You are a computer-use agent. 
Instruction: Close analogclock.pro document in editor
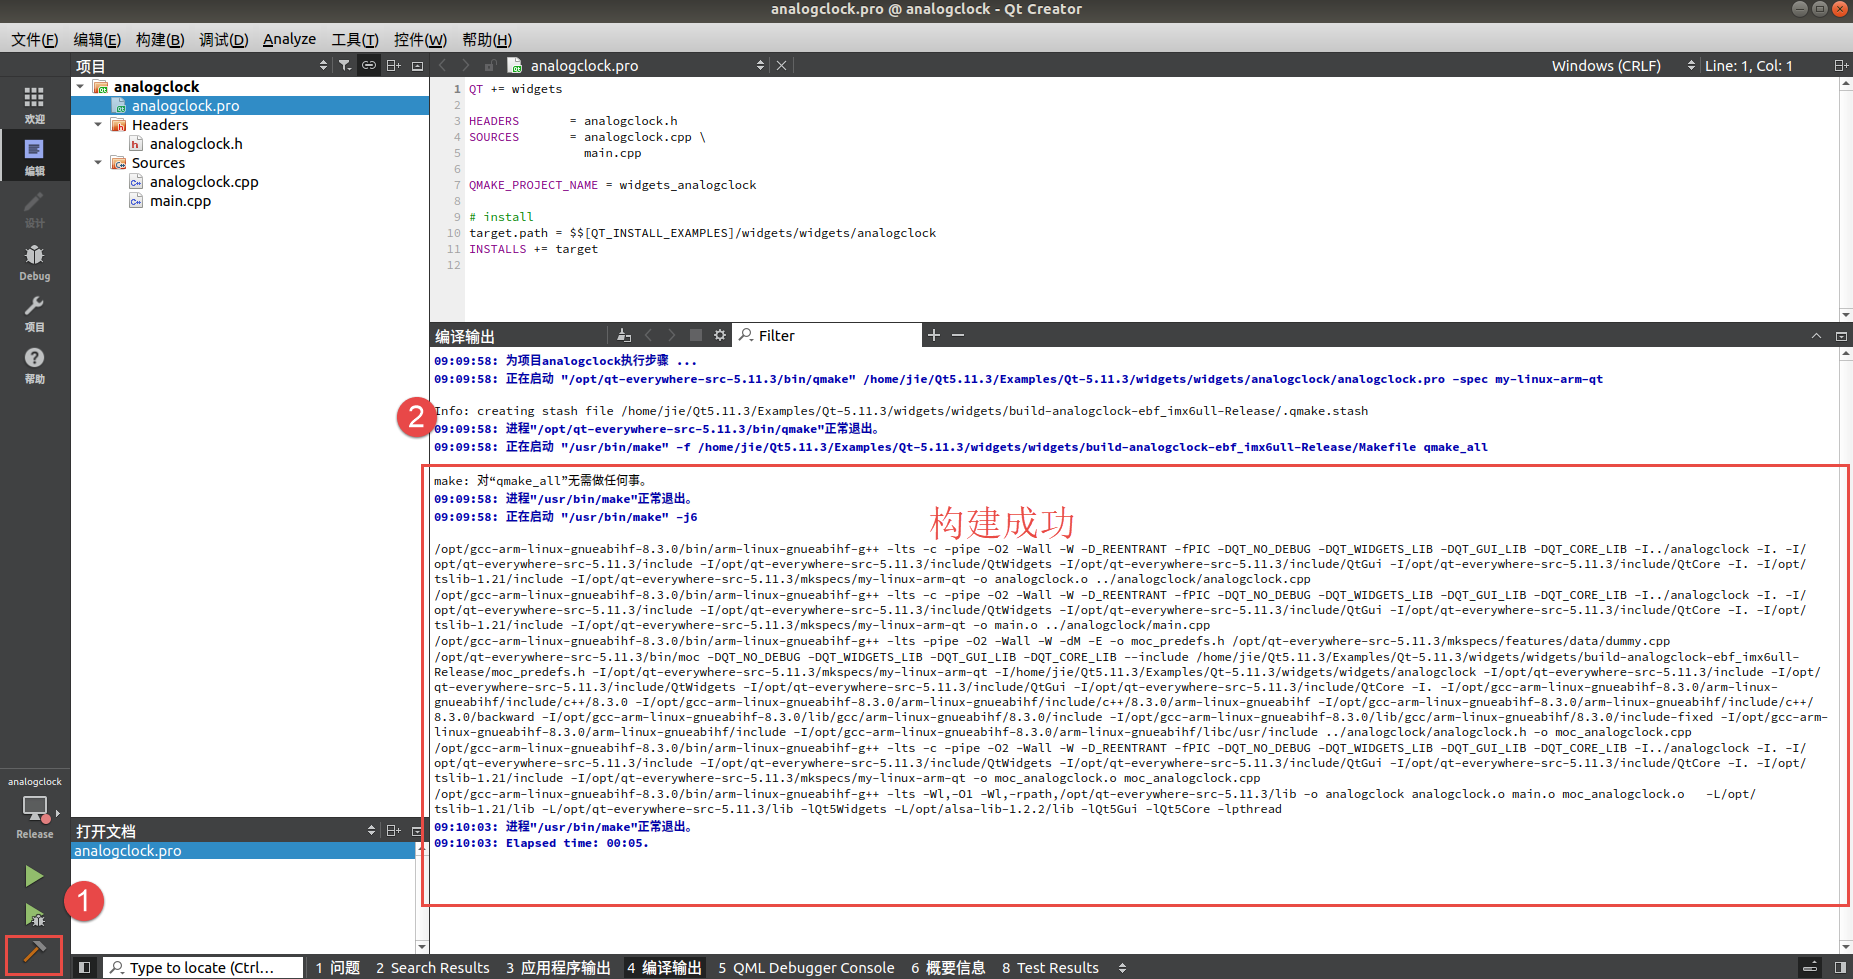pos(782,65)
